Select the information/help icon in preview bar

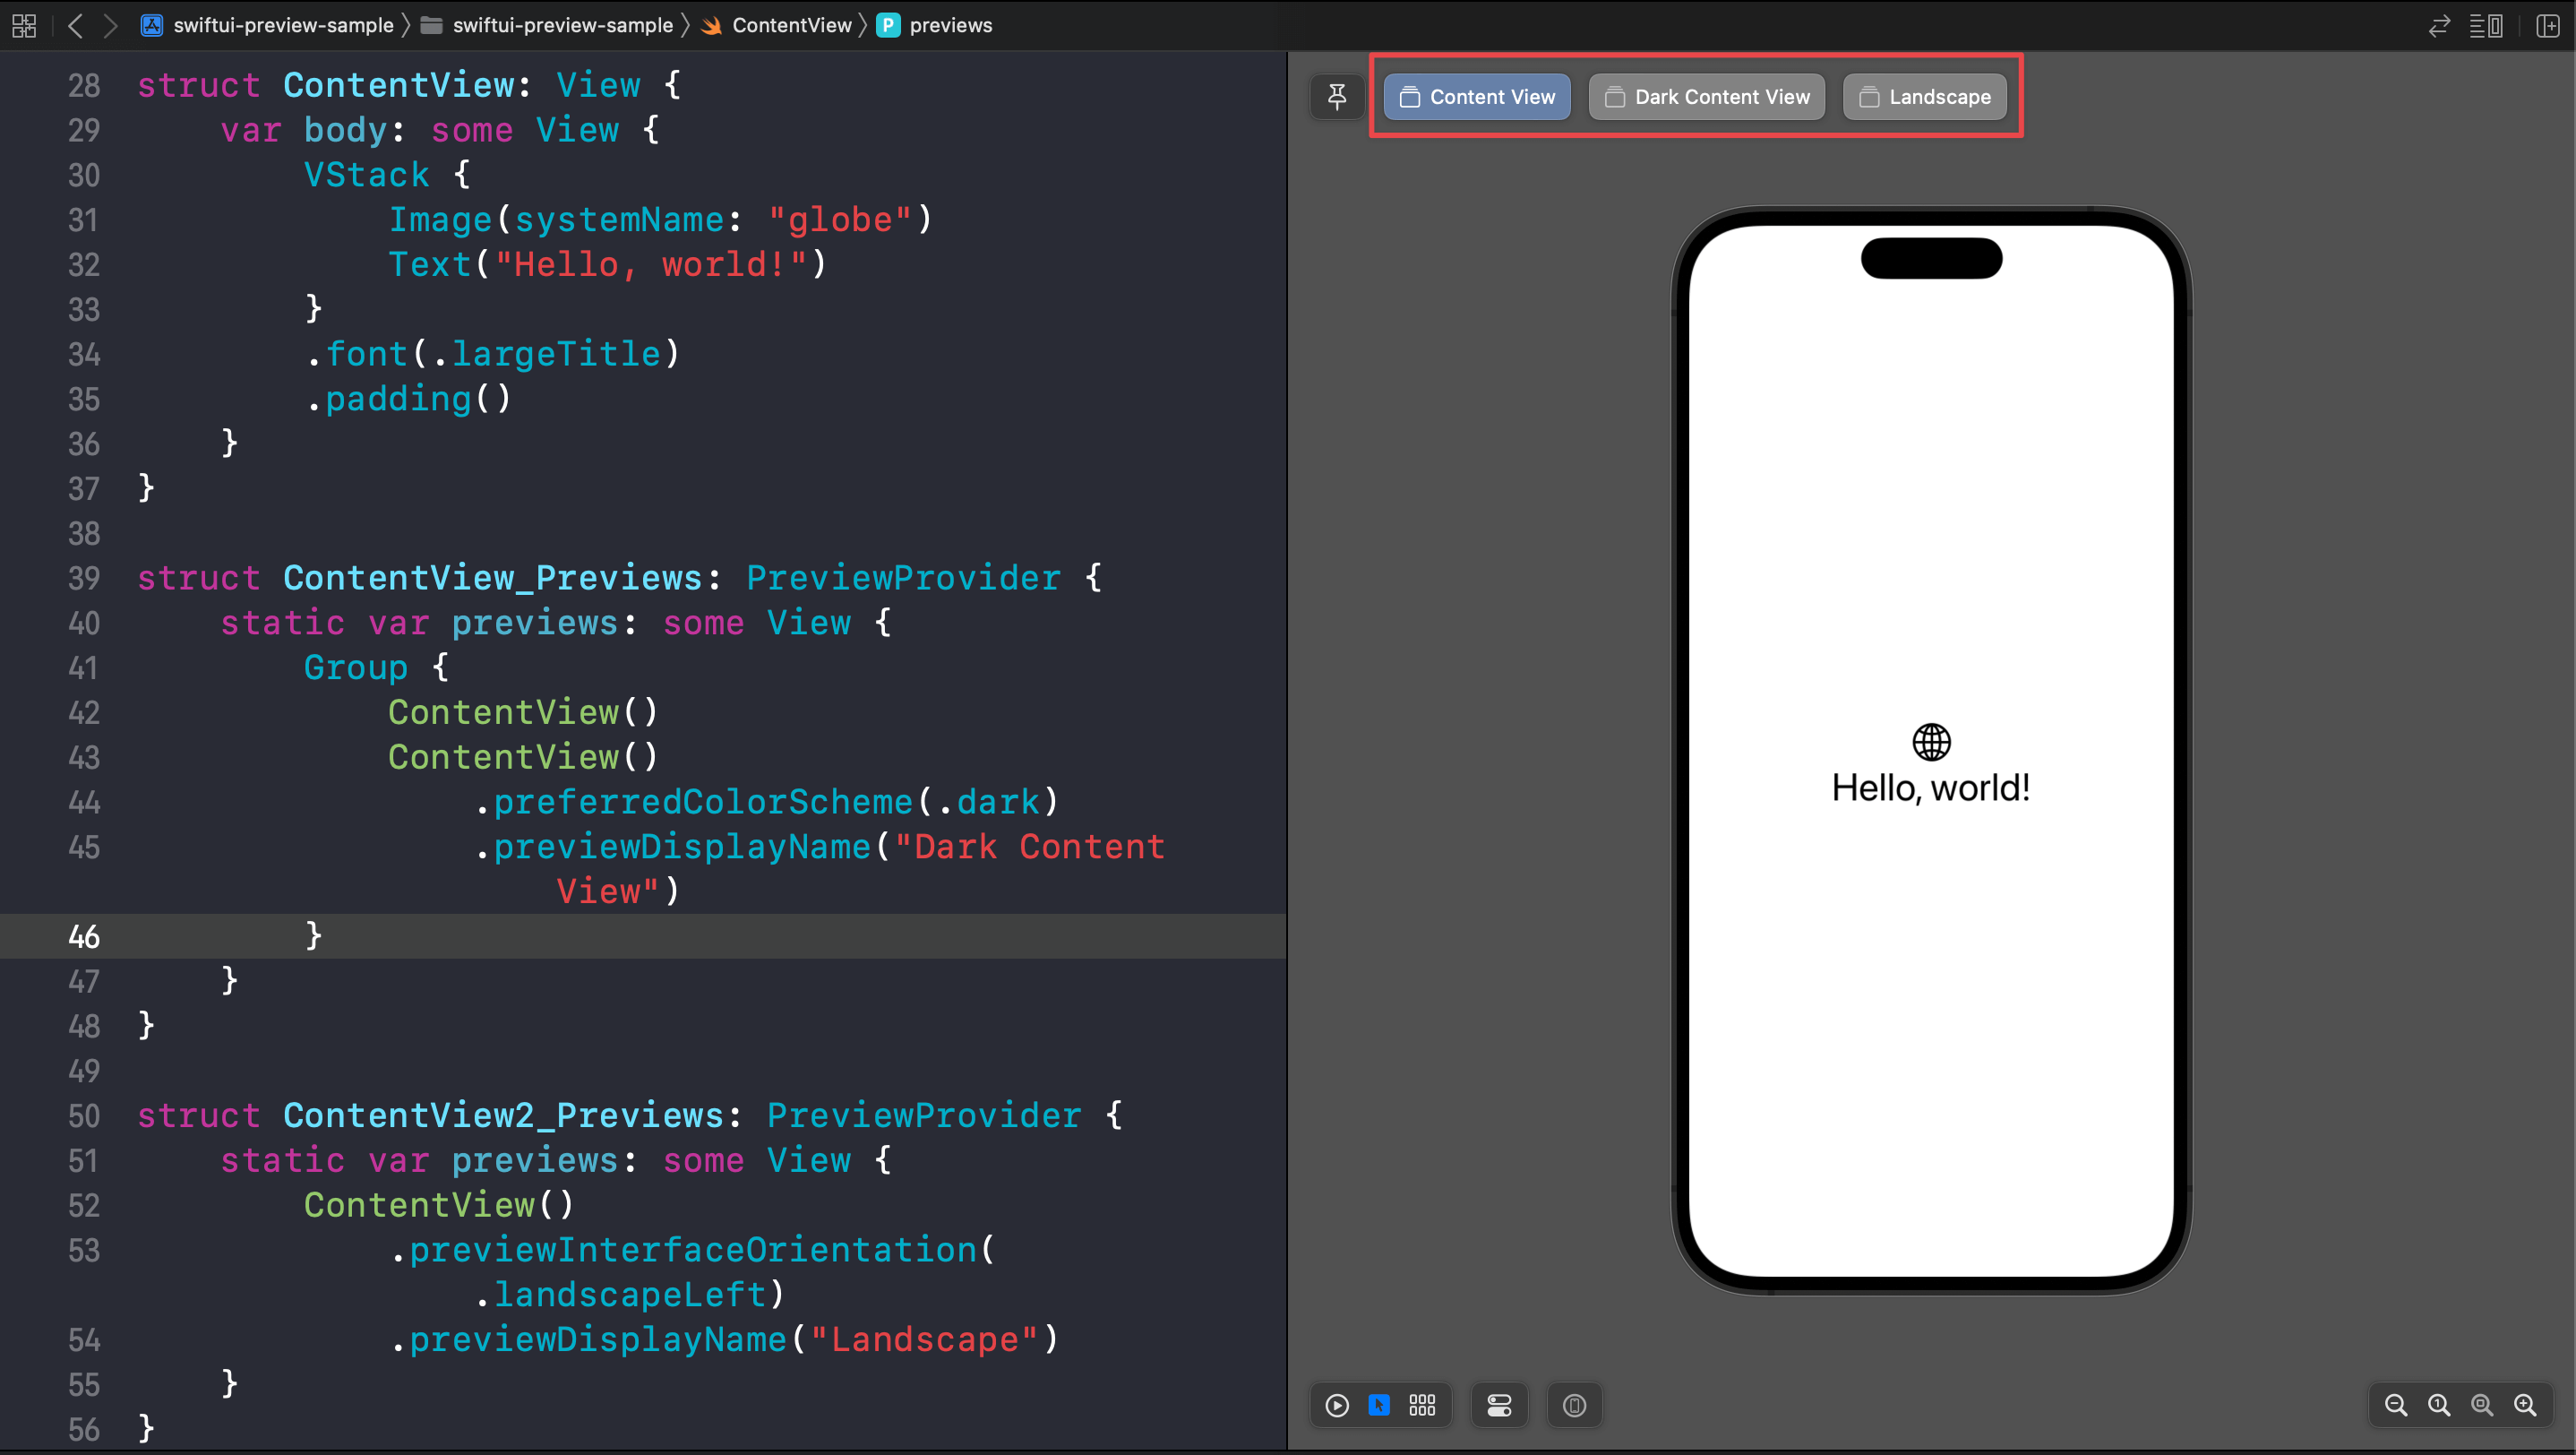pyautogui.click(x=1575, y=1406)
